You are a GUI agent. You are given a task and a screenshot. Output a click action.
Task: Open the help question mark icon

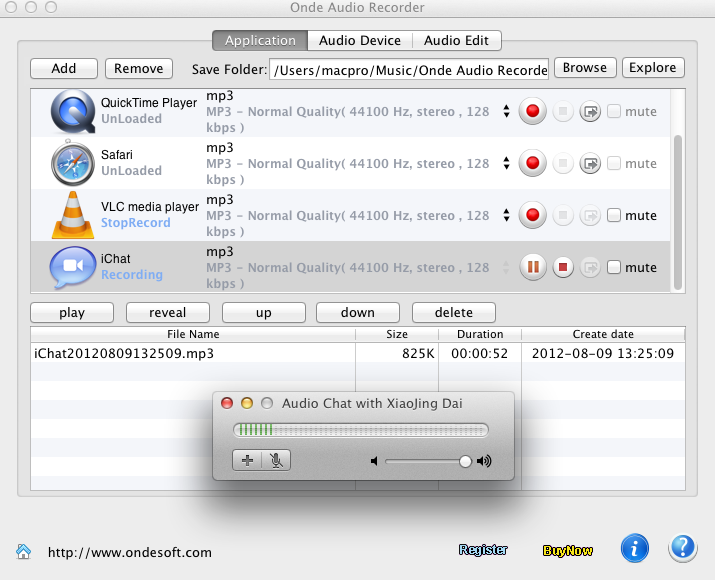(x=683, y=548)
